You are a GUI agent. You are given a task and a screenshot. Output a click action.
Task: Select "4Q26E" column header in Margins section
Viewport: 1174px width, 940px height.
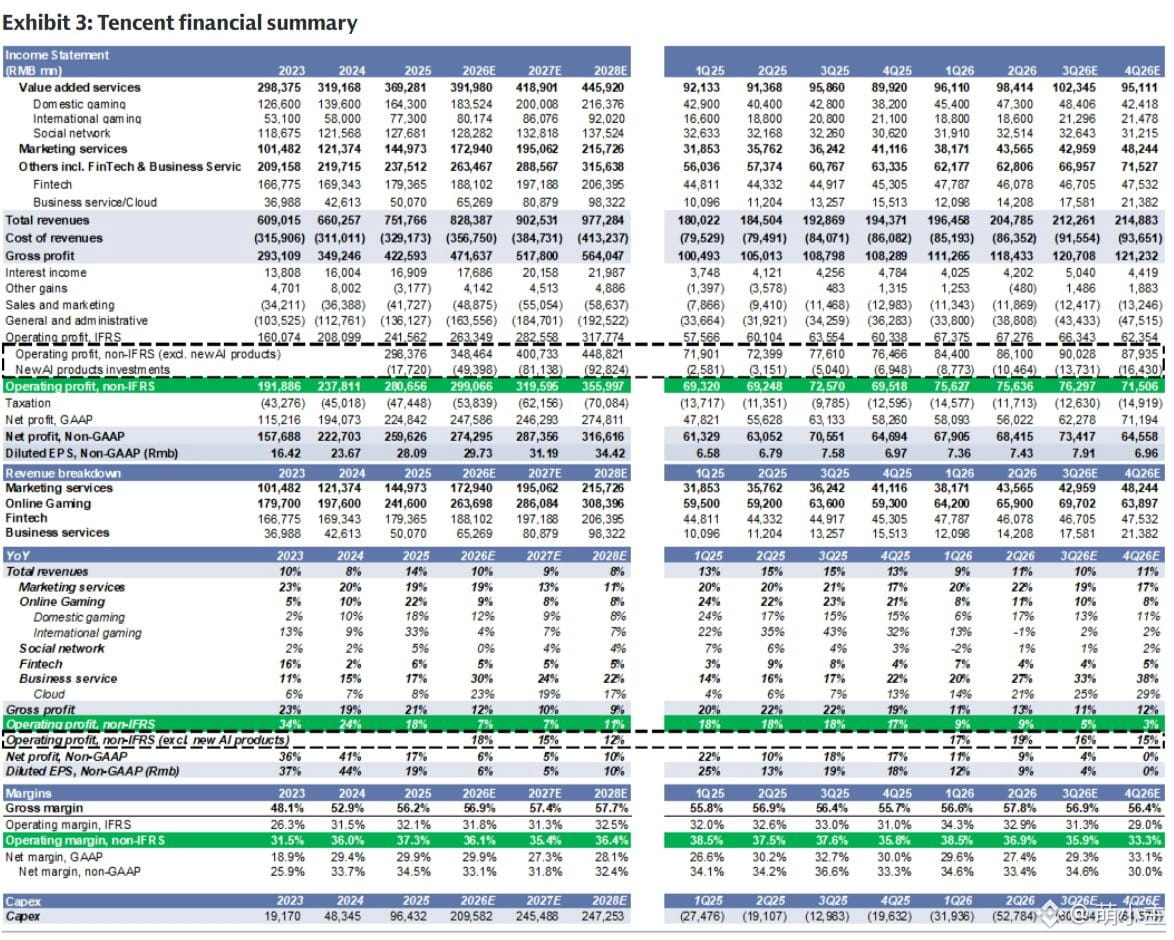point(1143,793)
